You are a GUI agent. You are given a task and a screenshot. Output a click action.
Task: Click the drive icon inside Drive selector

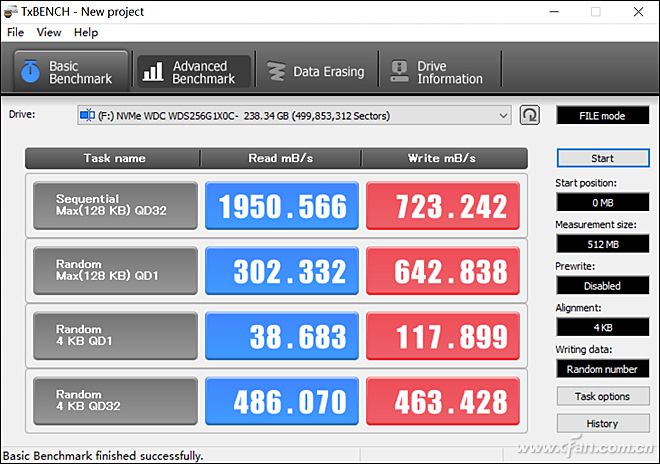(87, 115)
